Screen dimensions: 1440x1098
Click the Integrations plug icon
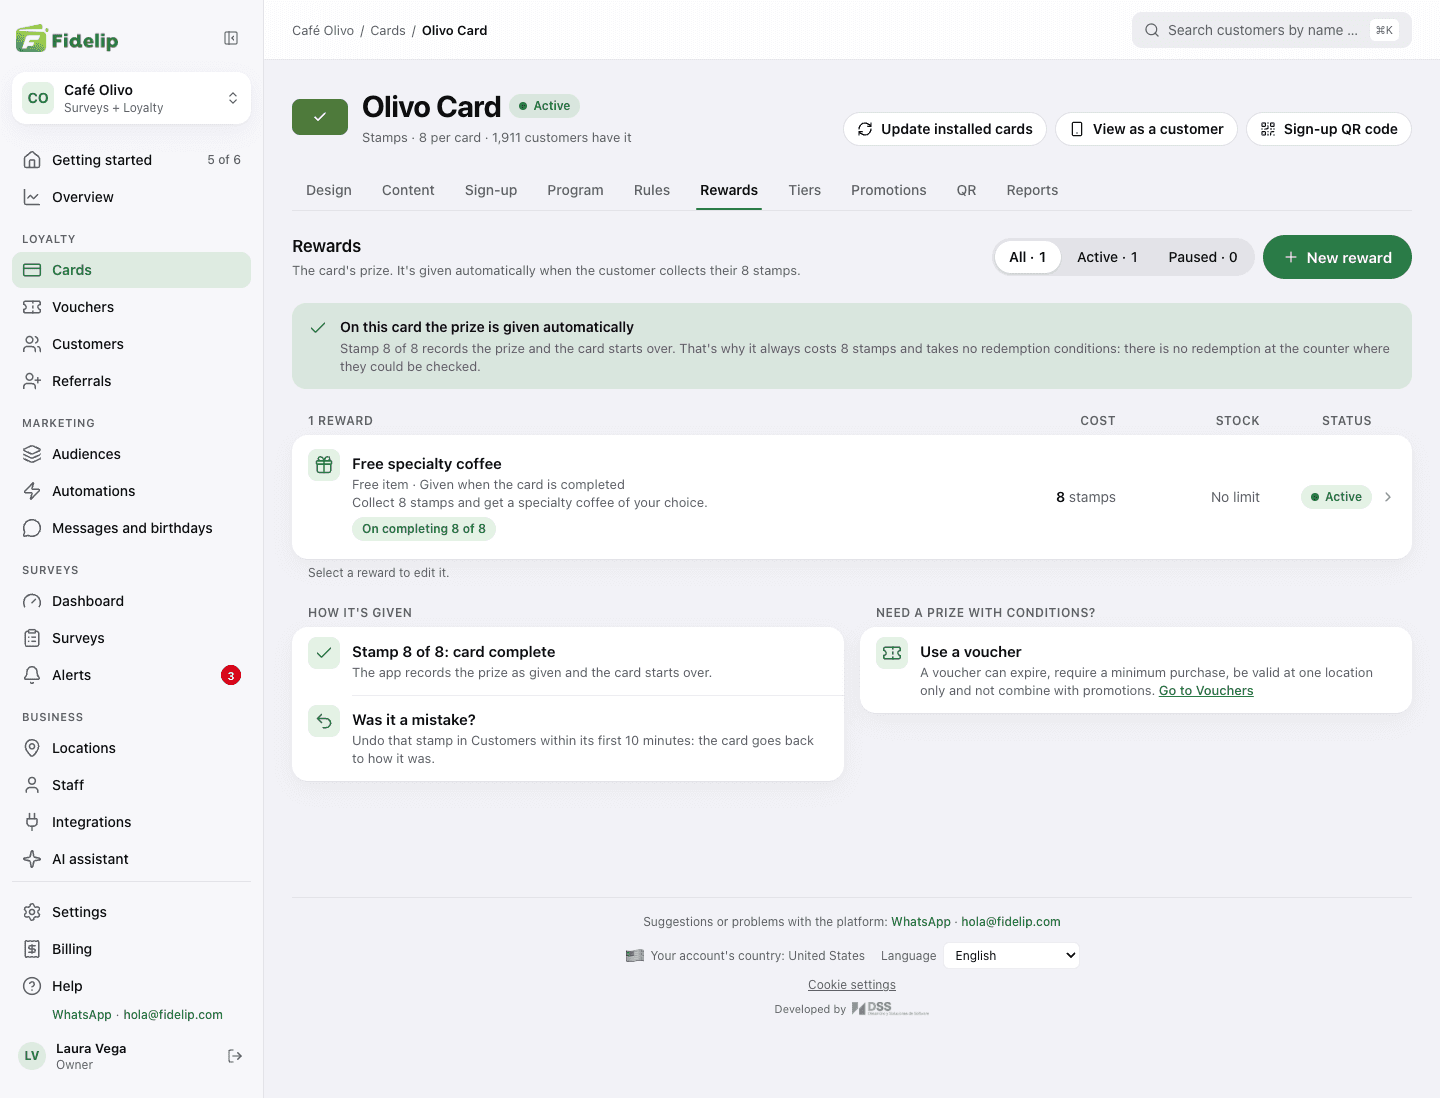[32, 822]
